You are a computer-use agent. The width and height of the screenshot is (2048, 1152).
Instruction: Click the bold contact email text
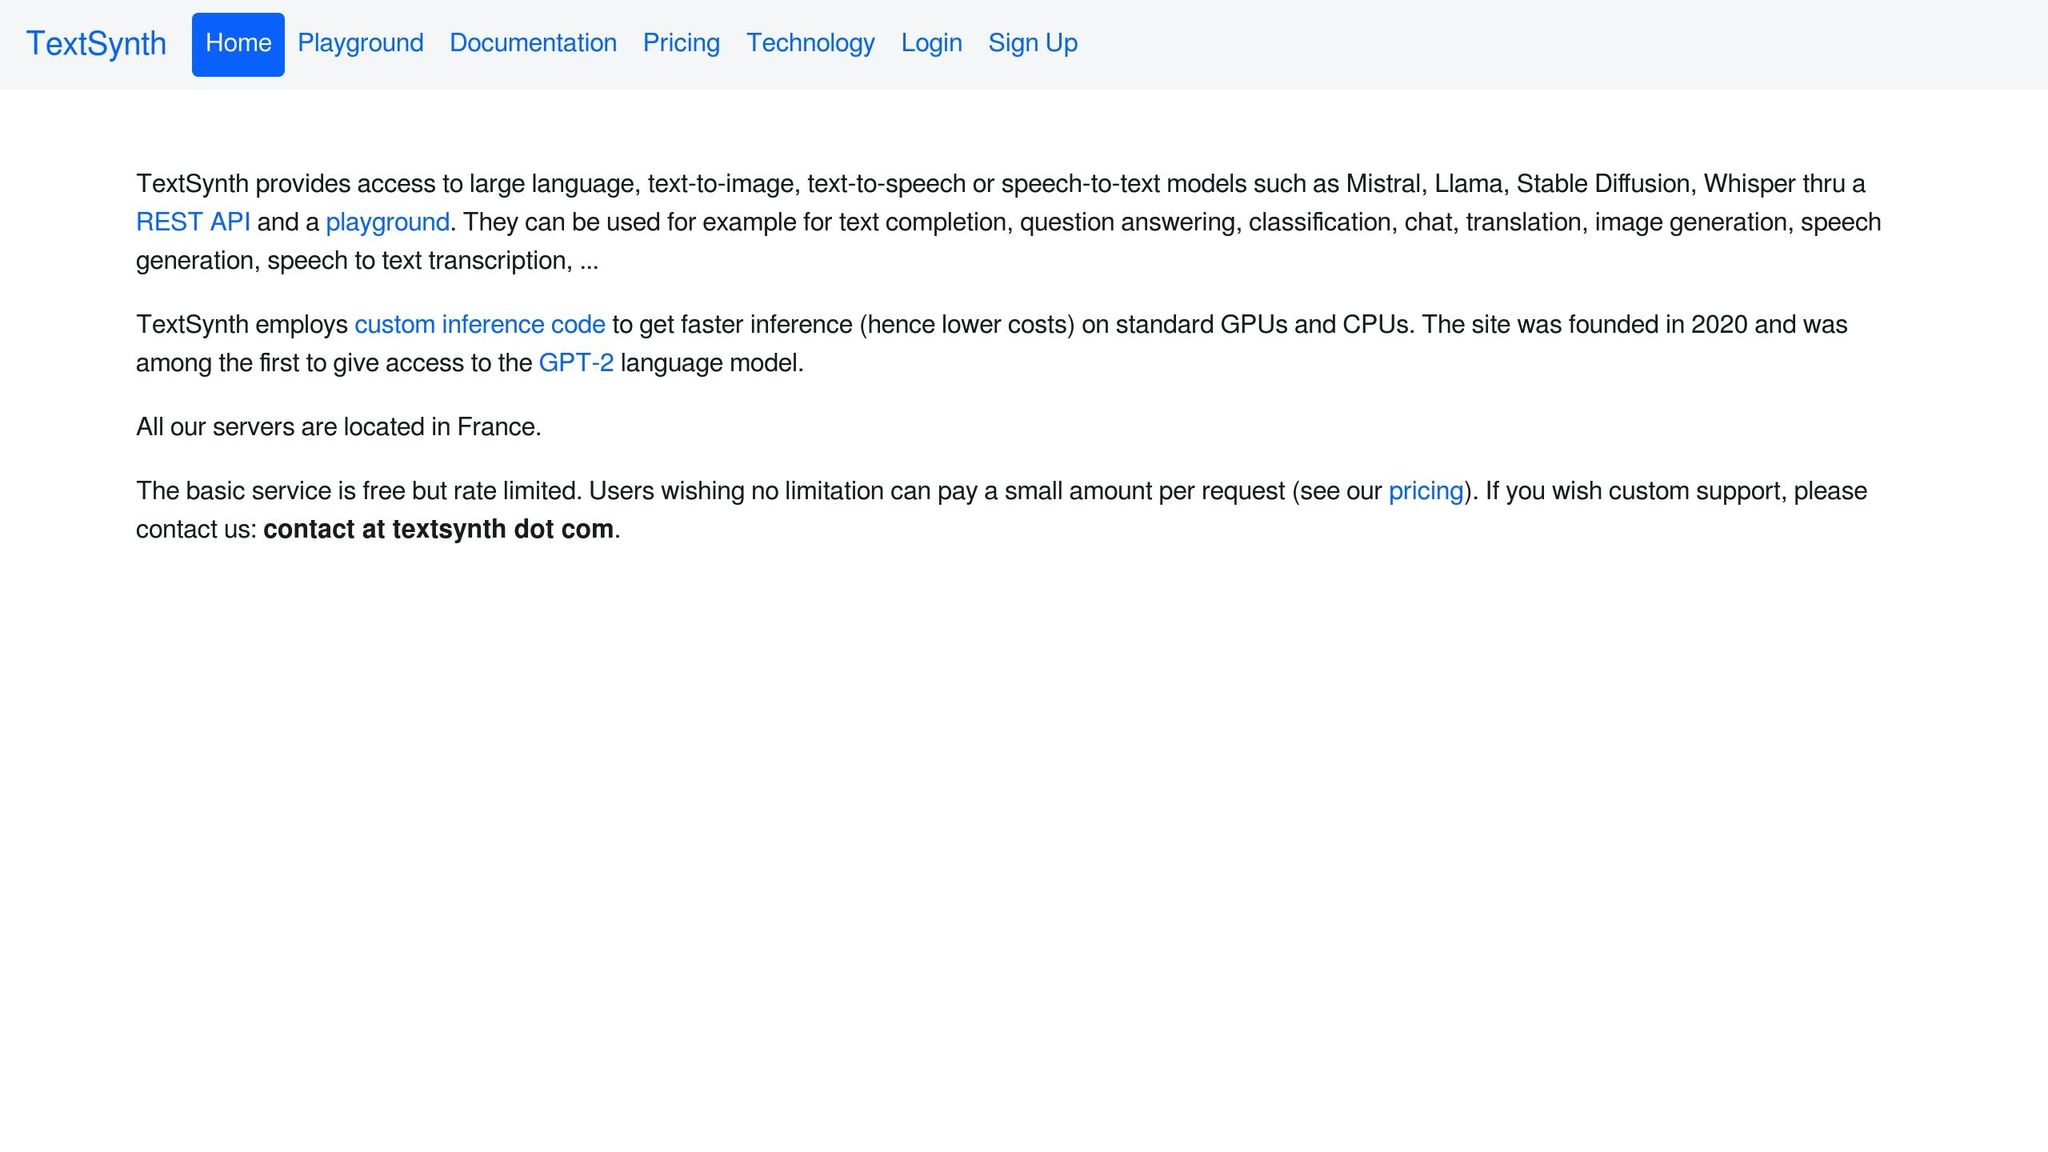[438, 529]
